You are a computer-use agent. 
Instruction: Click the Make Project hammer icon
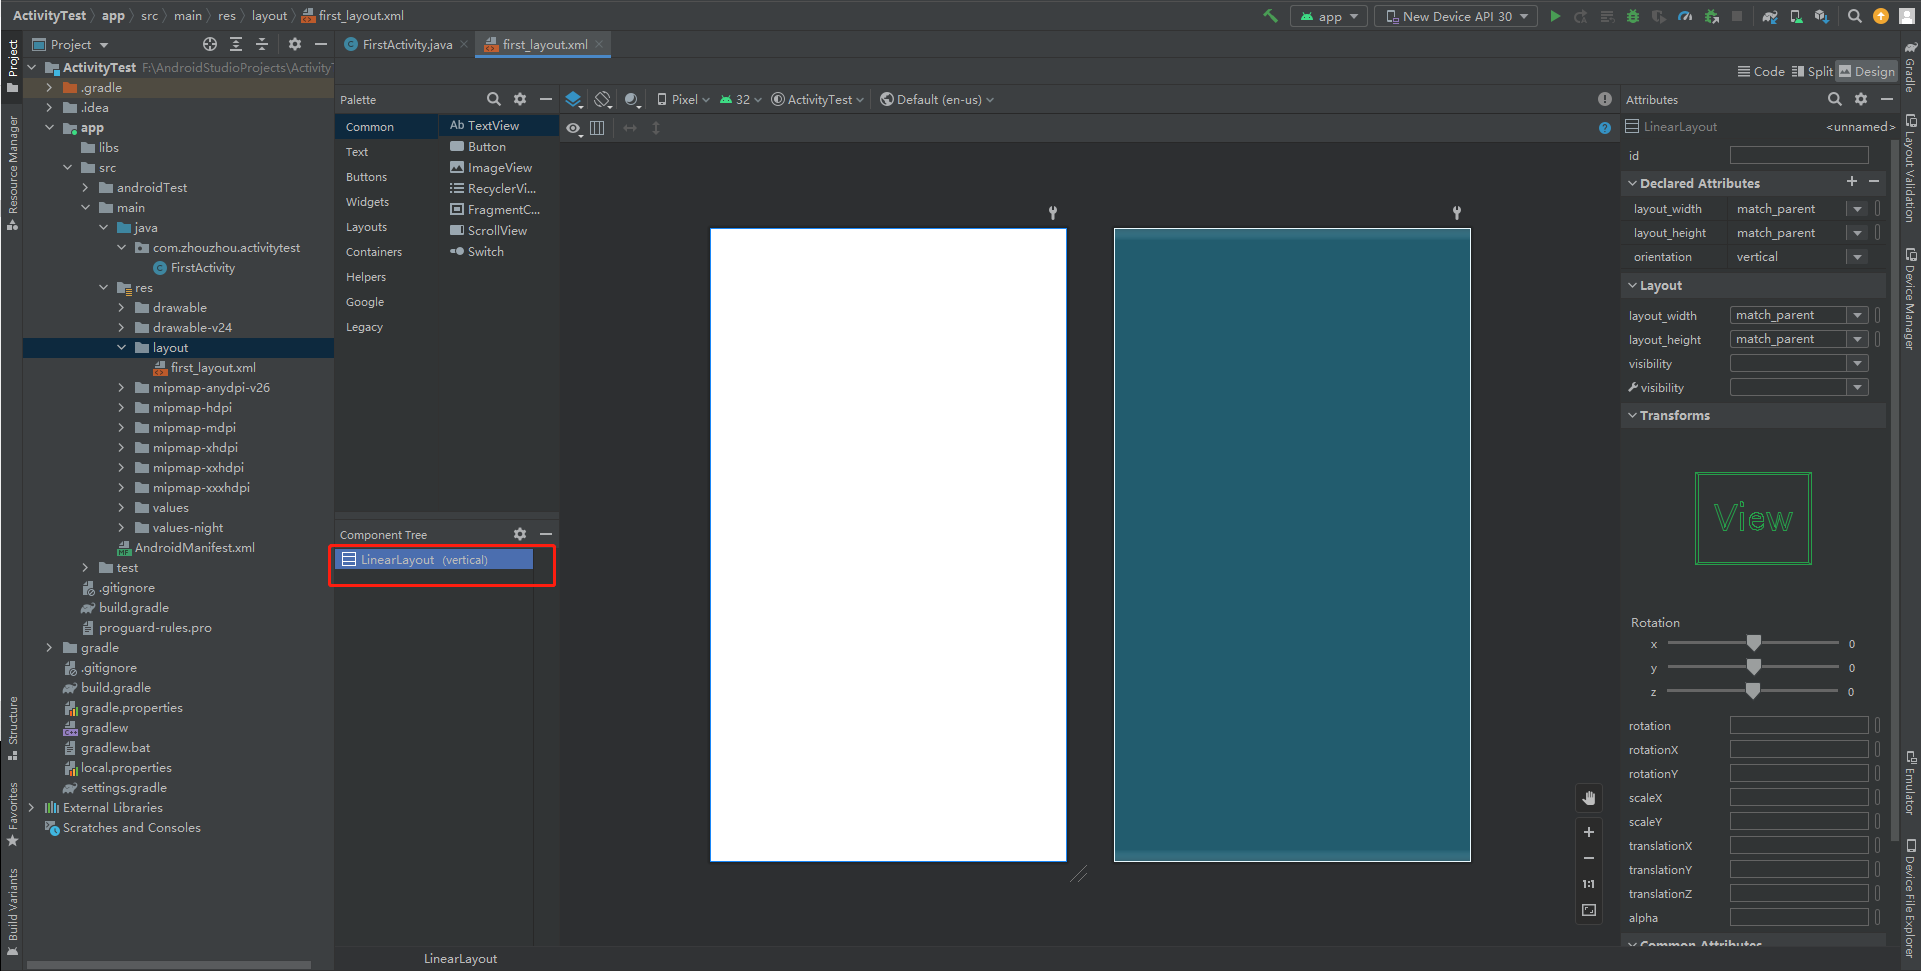(x=1270, y=16)
